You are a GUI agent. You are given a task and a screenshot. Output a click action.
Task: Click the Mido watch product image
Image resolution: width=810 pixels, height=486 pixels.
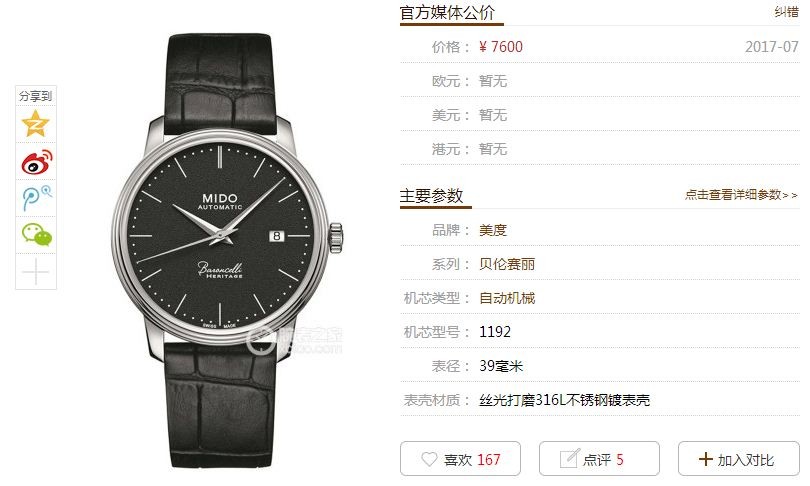coord(225,250)
